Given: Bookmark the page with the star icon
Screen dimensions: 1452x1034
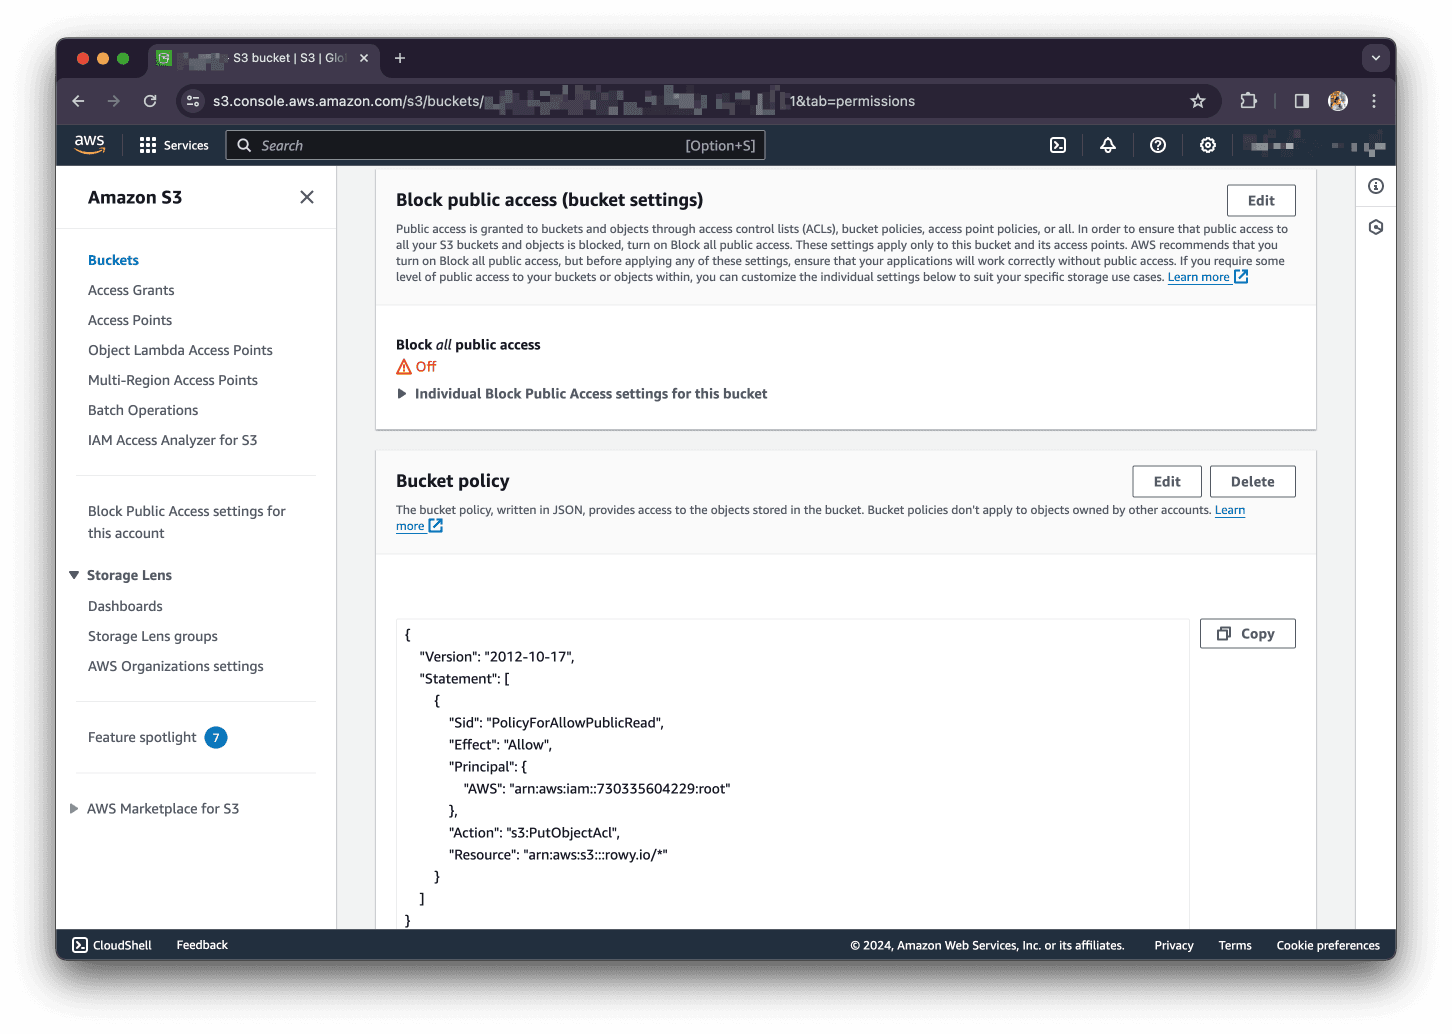Looking at the screenshot, I should click(1197, 101).
